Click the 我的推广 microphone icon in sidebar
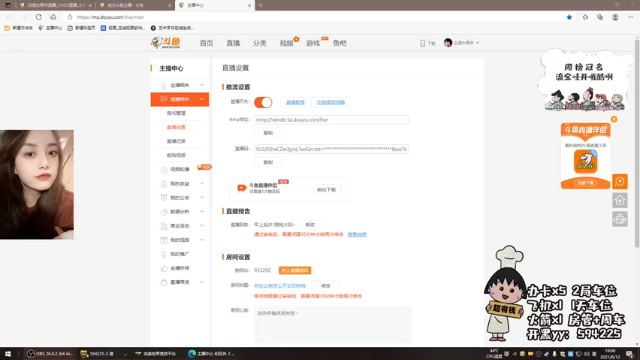The height and width of the screenshot is (360, 640). (164, 254)
